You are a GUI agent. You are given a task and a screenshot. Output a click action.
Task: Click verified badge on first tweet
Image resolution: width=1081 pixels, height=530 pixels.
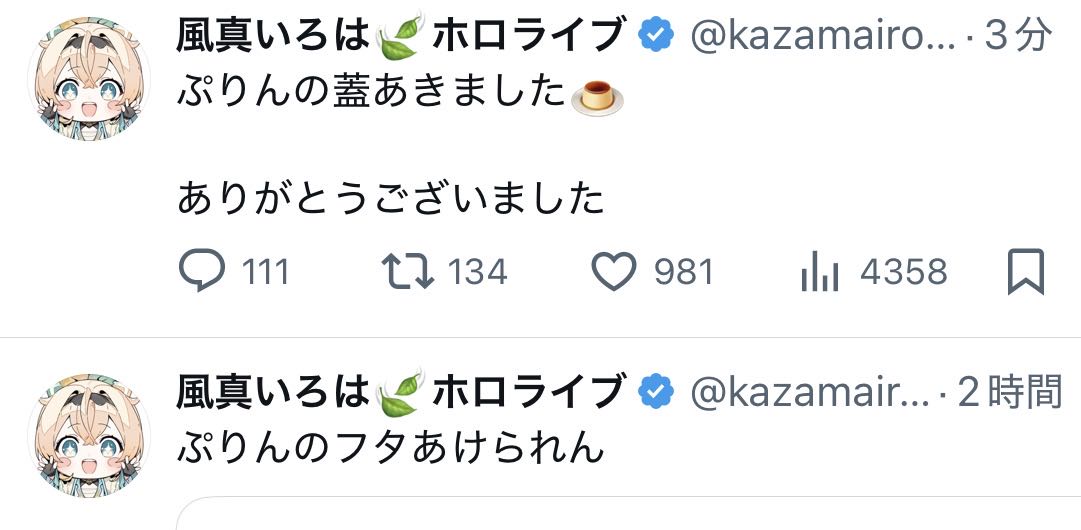[x=654, y=38]
